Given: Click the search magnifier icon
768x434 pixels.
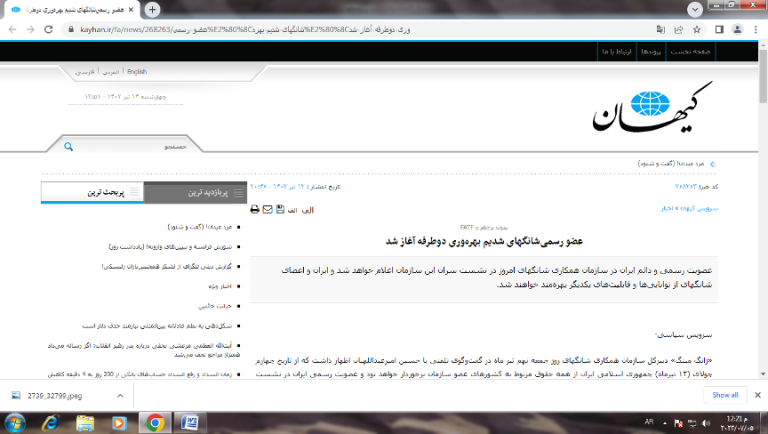Looking at the screenshot, I should pyautogui.click(x=68, y=146).
